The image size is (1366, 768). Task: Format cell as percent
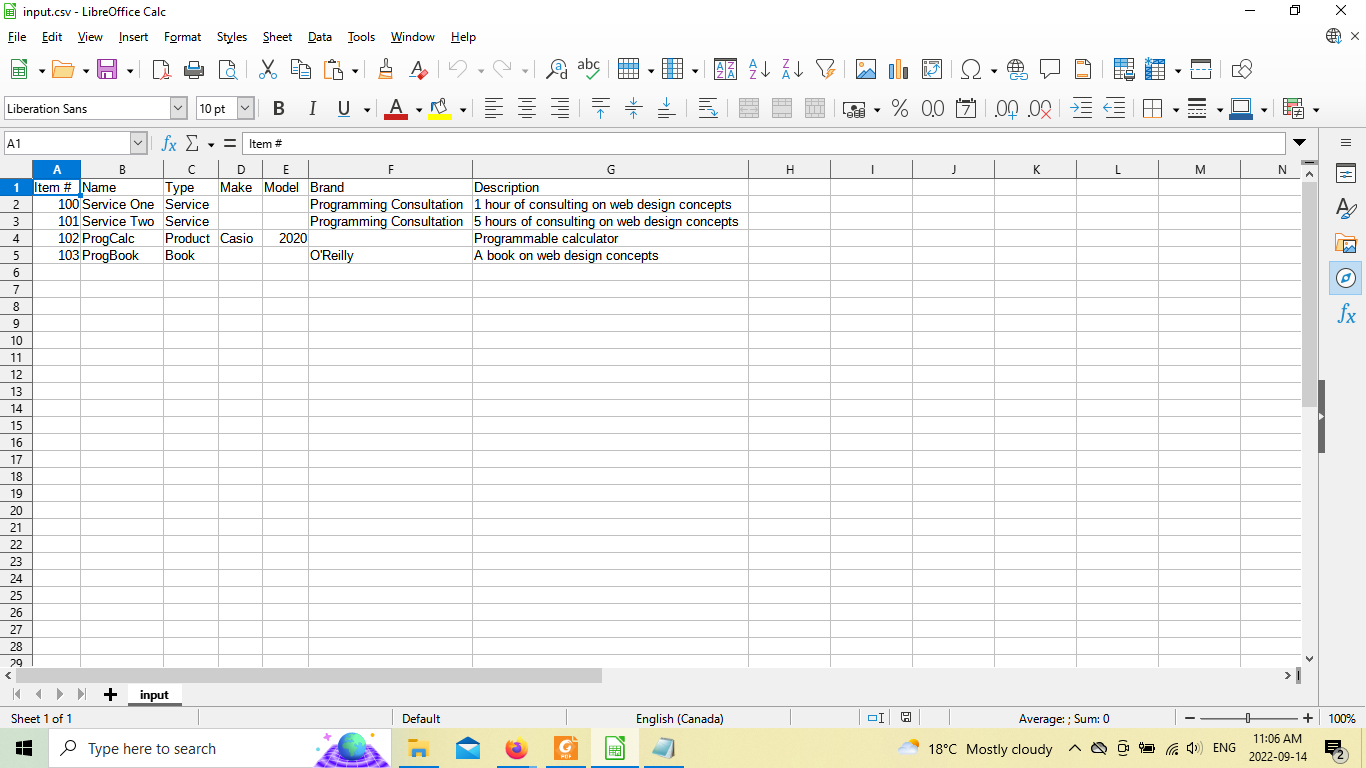[x=900, y=109]
